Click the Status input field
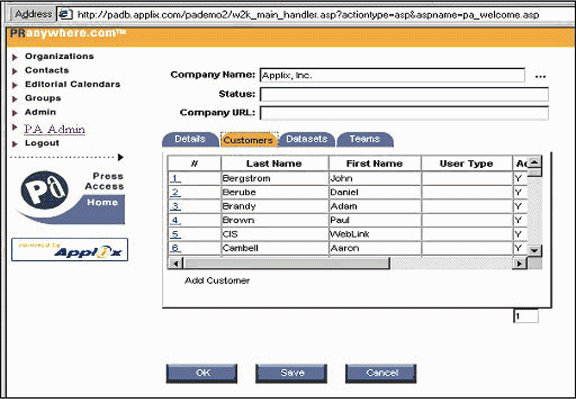 tap(404, 94)
